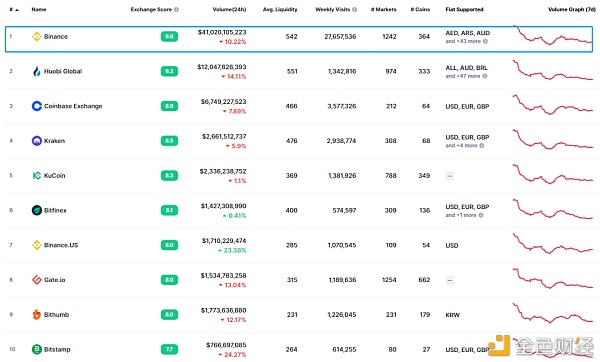The height and width of the screenshot is (362, 600).
Task: Click the Huobi Global flame icon
Action: pos(37,71)
